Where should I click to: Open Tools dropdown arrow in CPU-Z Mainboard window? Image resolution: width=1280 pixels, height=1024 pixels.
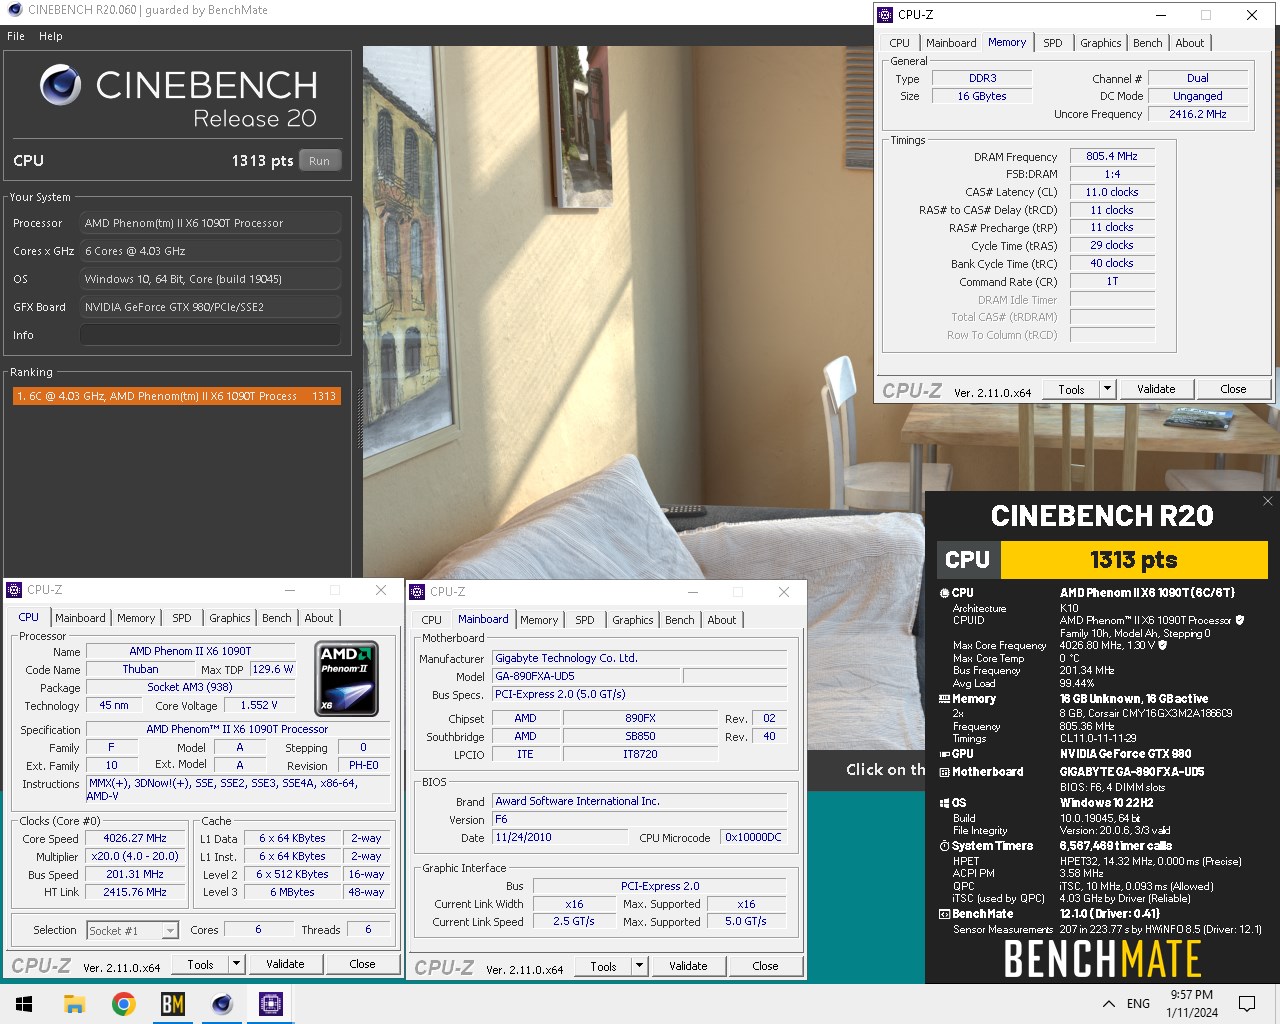tap(639, 966)
